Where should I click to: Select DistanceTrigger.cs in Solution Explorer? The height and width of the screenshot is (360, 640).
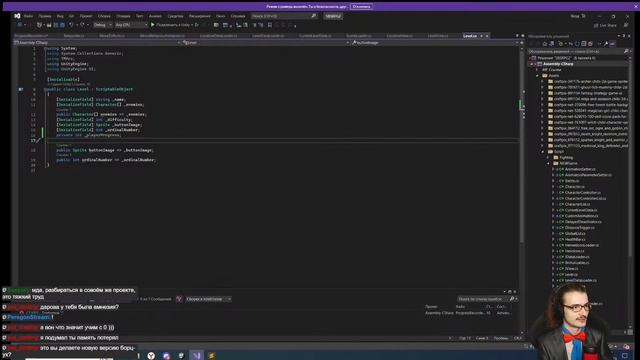[580, 228]
